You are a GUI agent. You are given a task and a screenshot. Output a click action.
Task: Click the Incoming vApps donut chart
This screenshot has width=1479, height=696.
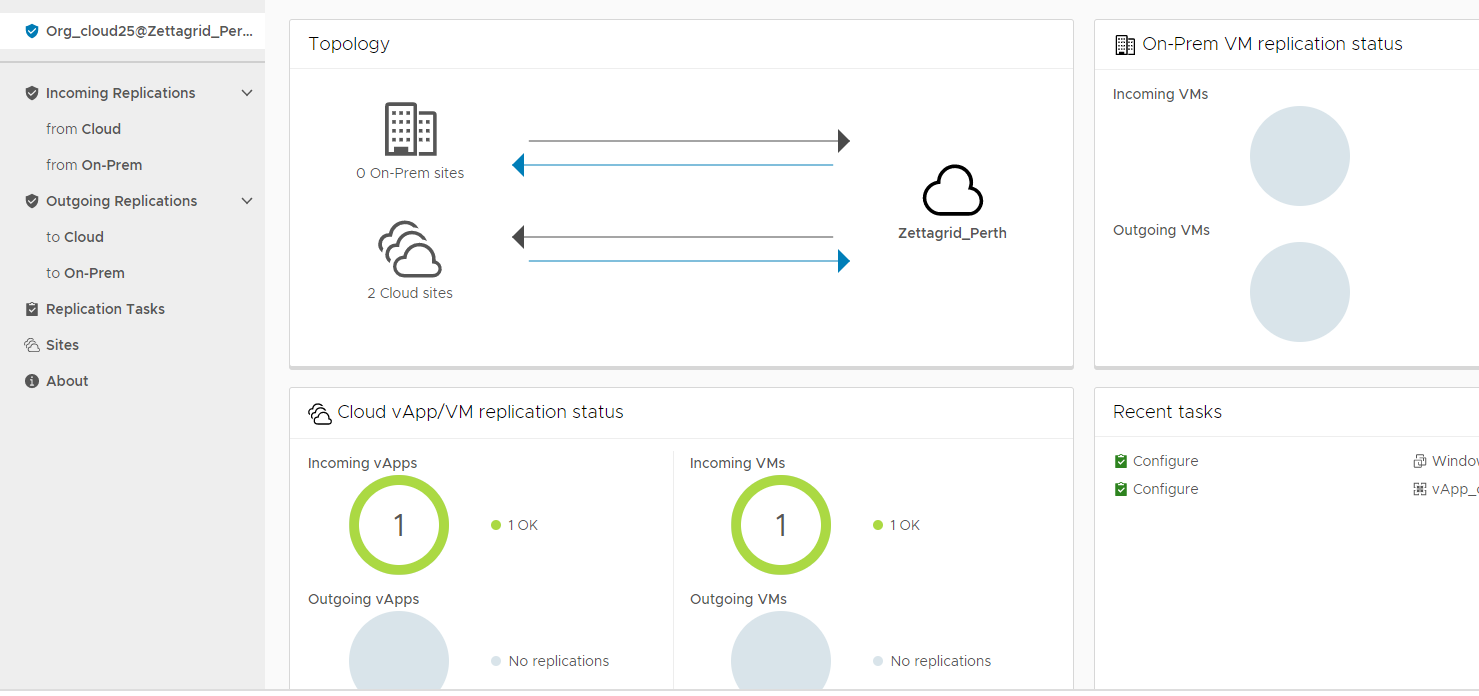399,525
